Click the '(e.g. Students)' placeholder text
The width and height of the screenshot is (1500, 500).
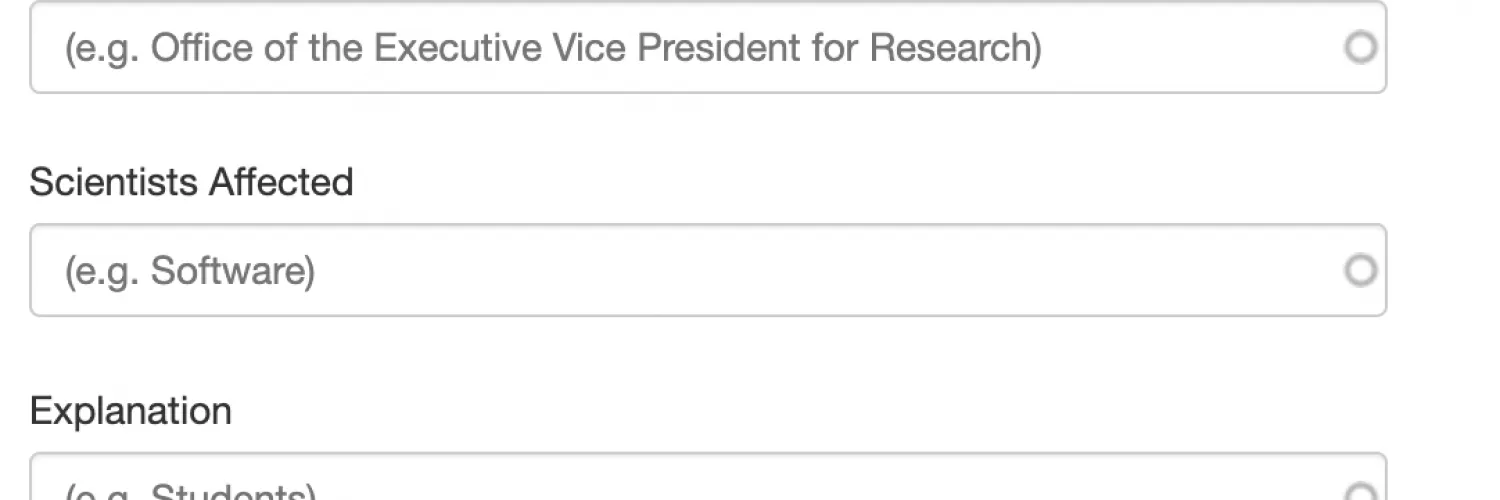point(190,492)
